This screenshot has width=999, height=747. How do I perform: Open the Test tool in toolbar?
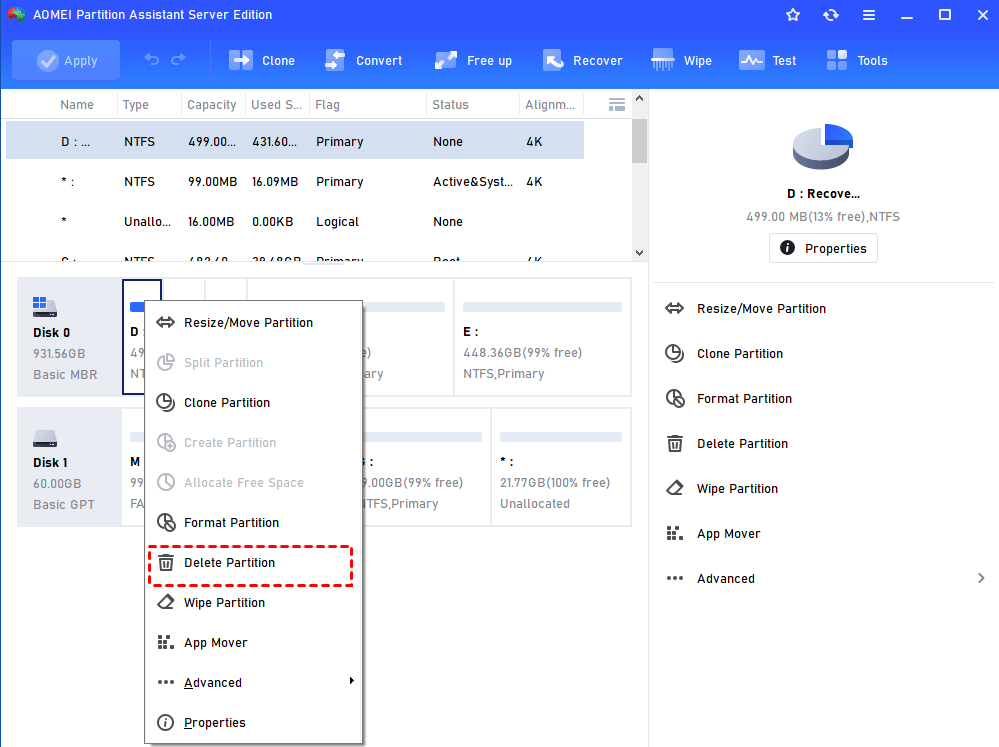coord(768,61)
